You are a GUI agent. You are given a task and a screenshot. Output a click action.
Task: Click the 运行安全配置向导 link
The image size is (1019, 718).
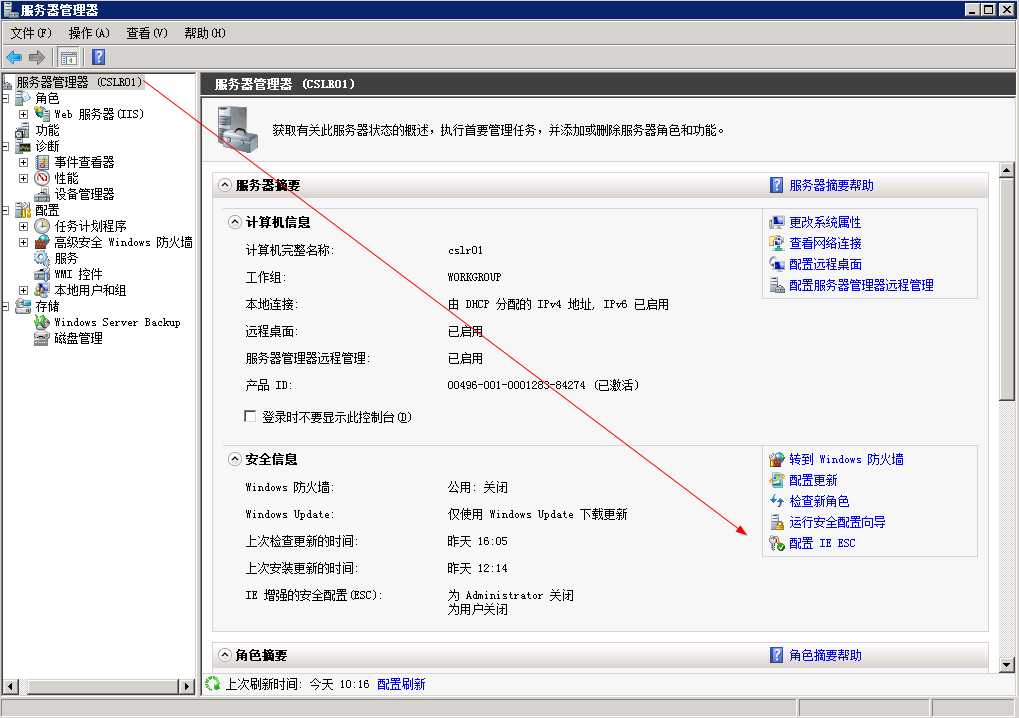(837, 522)
